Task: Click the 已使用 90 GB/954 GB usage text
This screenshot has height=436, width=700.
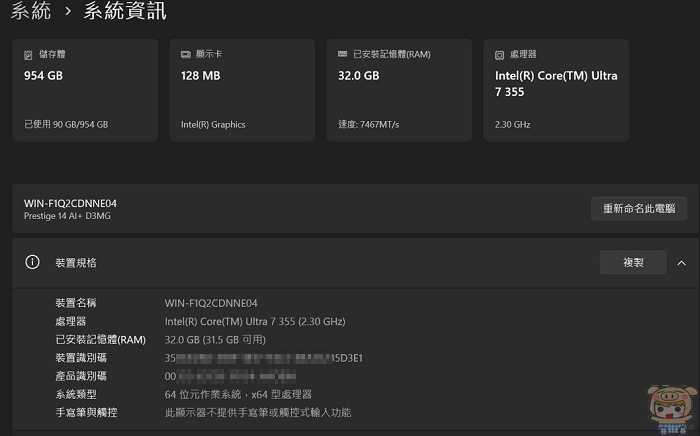Action: pyautogui.click(x=66, y=125)
